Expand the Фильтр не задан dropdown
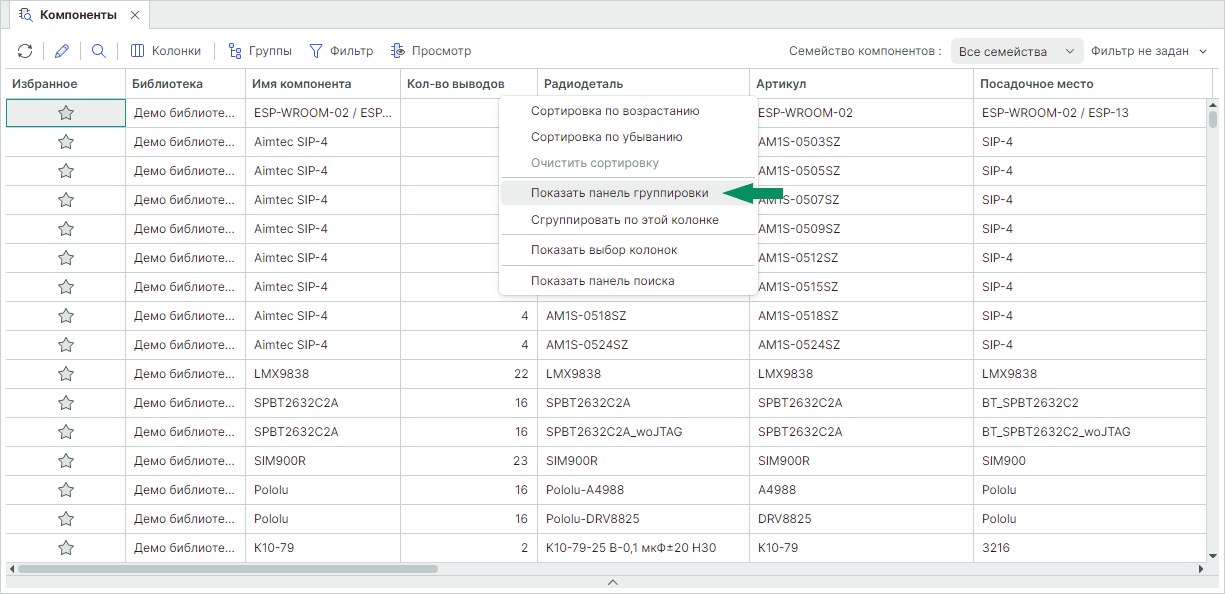This screenshot has width=1225, height=594. click(1150, 51)
